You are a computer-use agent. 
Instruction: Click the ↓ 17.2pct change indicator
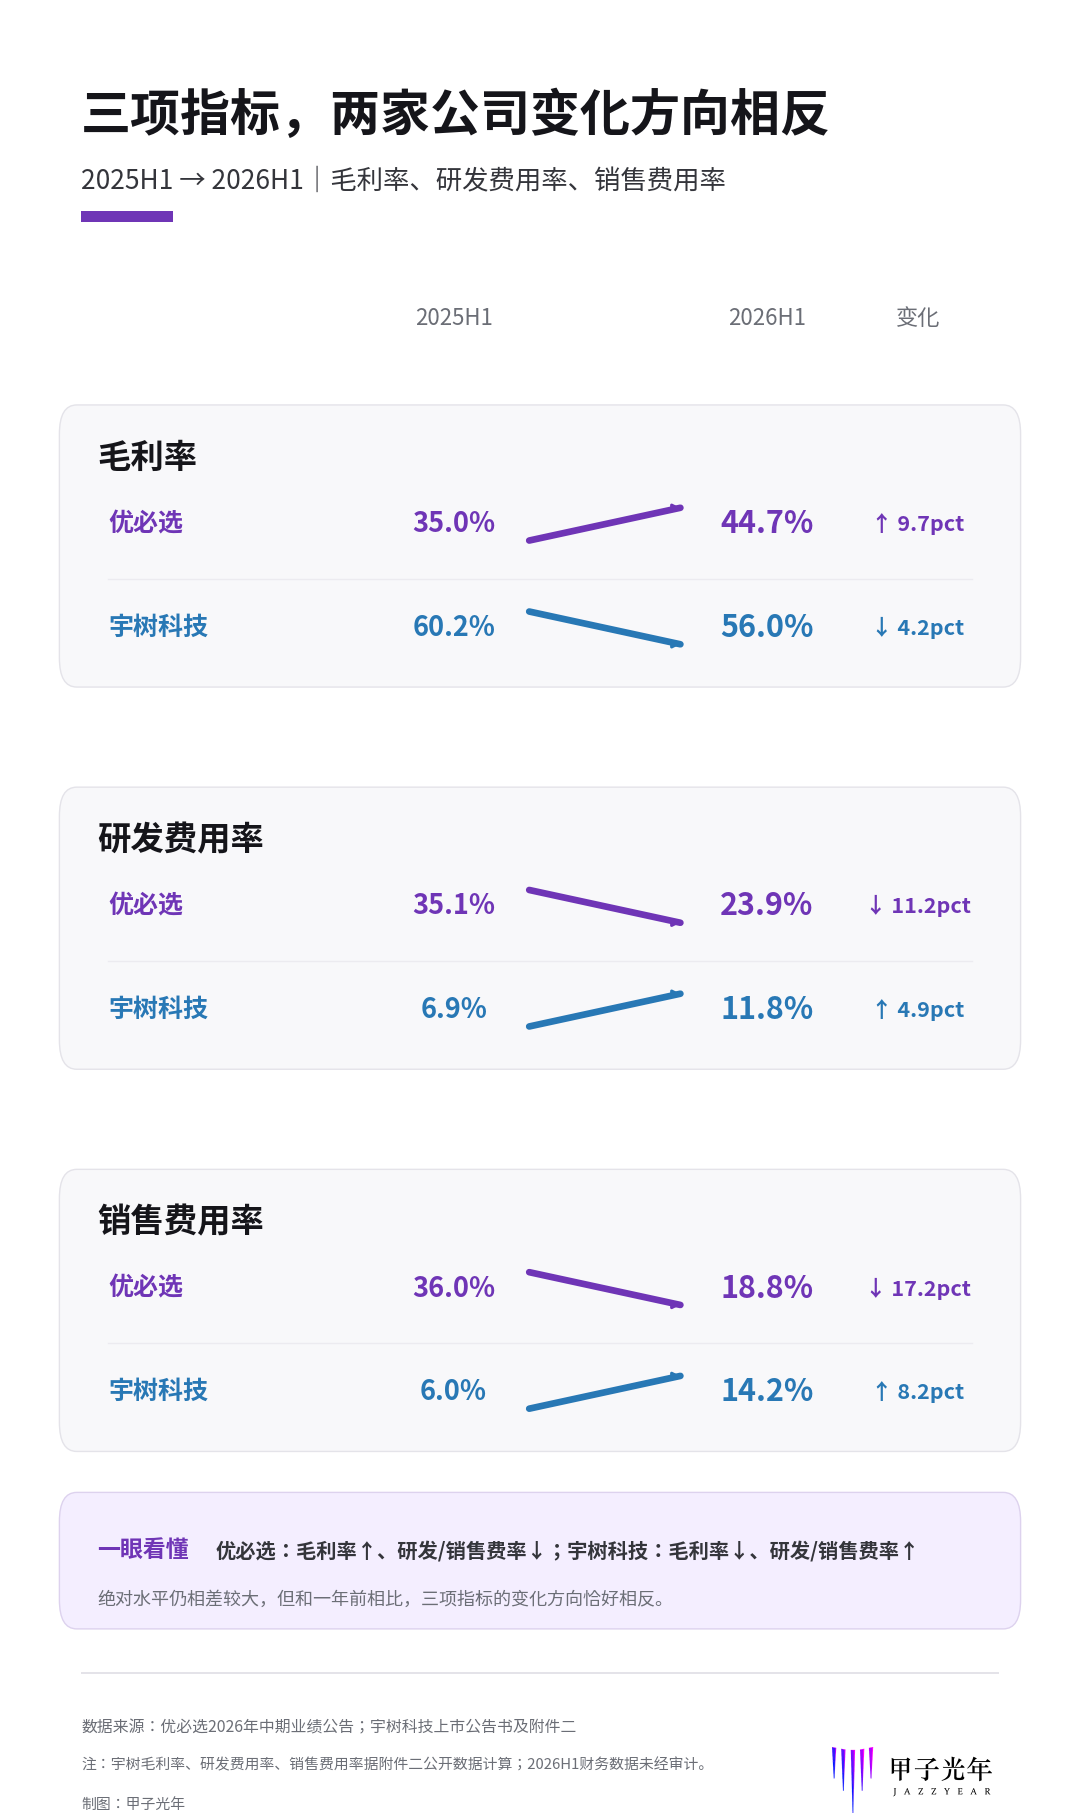point(919,1288)
